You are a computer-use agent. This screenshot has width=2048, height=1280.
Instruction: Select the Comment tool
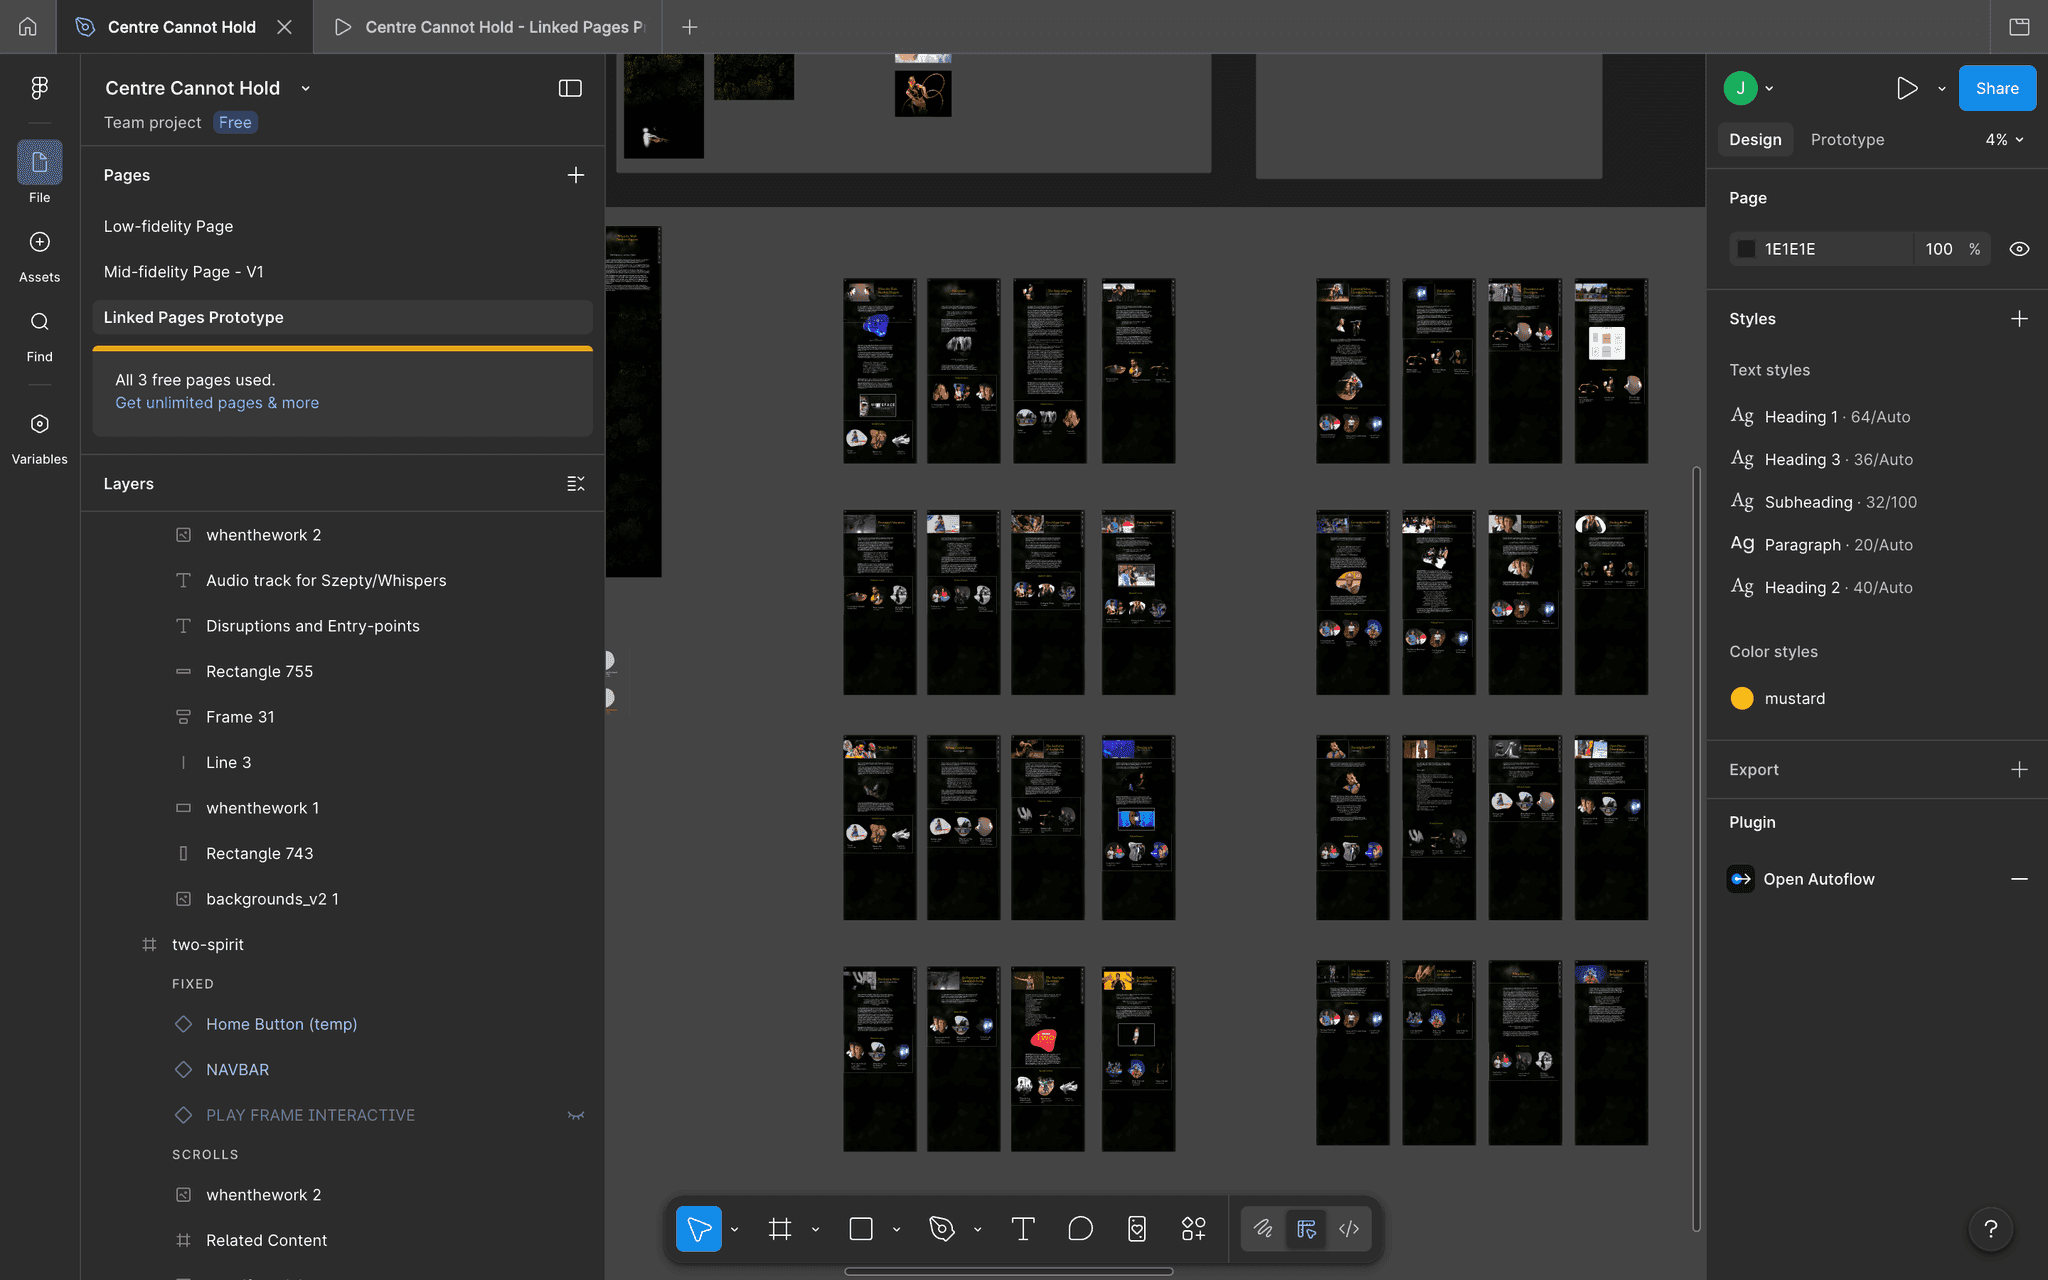pyautogui.click(x=1080, y=1229)
